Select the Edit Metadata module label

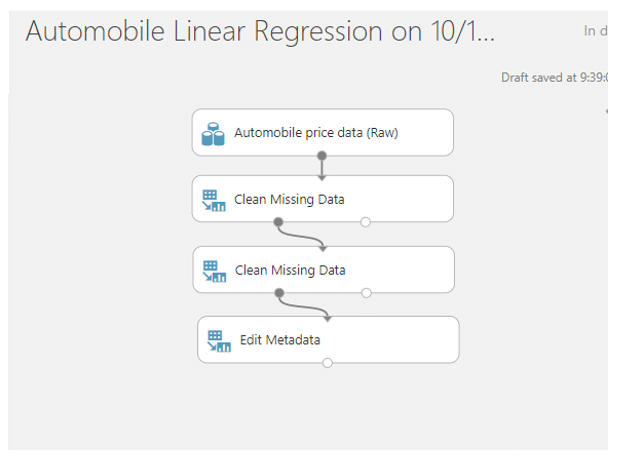[280, 340]
